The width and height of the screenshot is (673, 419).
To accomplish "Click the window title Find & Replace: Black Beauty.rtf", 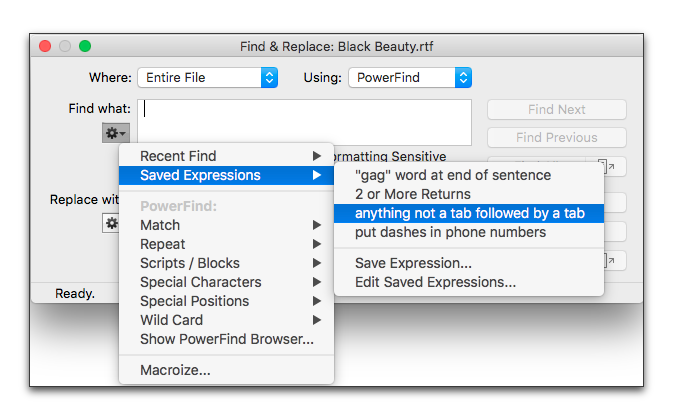I will pos(336,46).
